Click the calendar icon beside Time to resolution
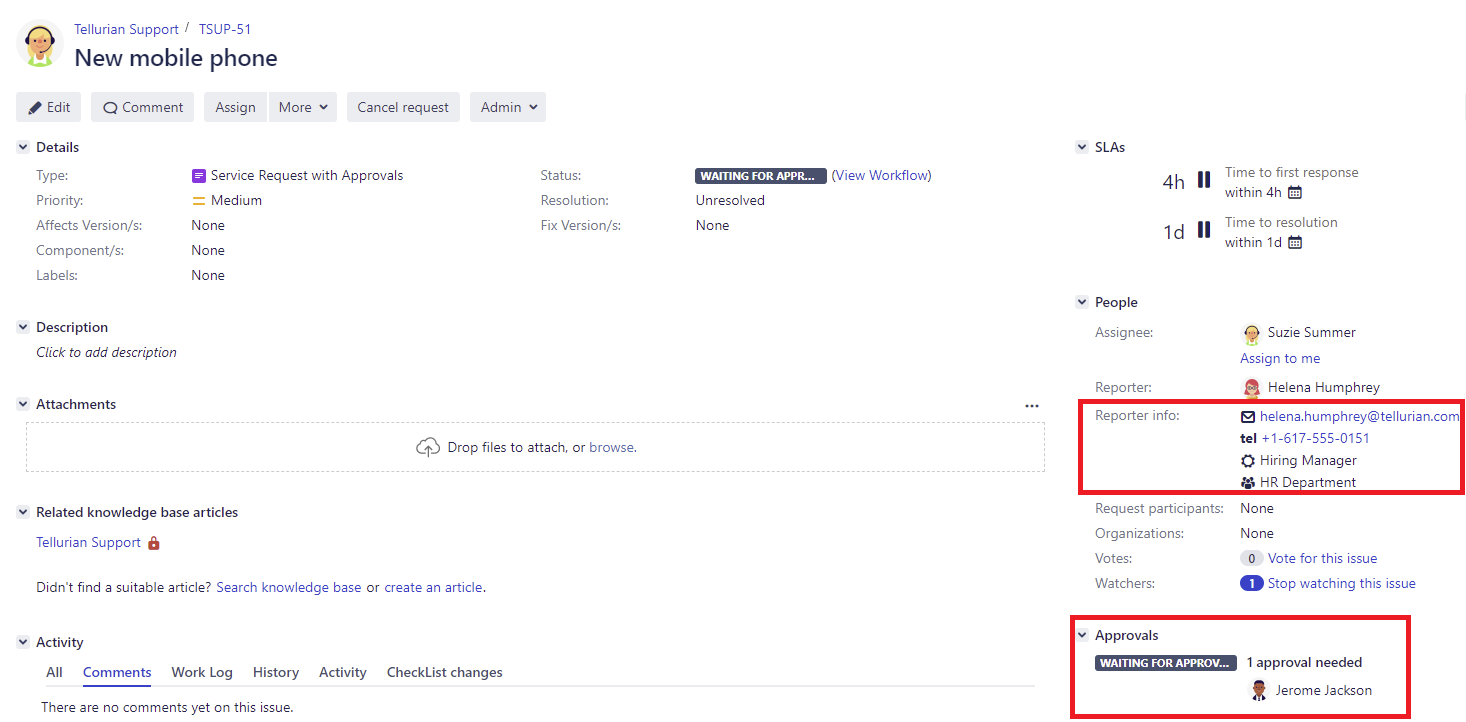 (x=1294, y=243)
